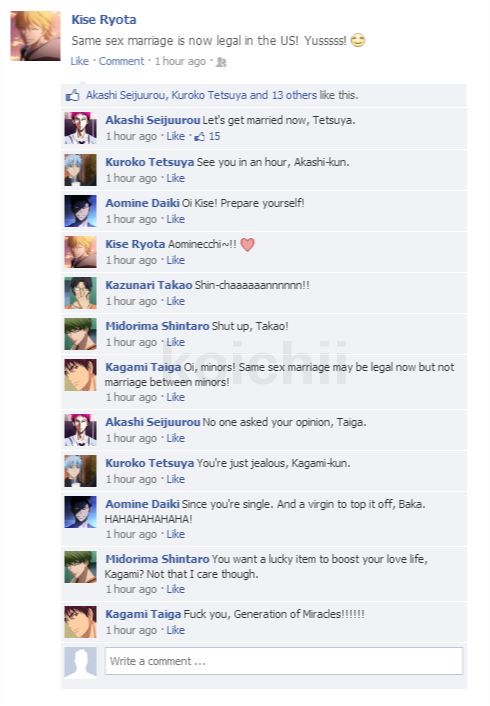Like Aomine's "Since you're single" comment
490x706 pixels.
(176, 534)
